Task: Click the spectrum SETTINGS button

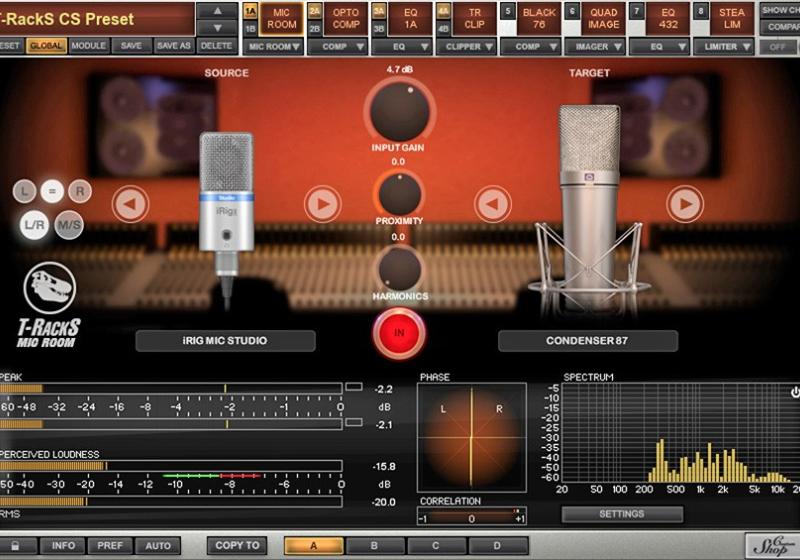Action: pyautogui.click(x=621, y=514)
